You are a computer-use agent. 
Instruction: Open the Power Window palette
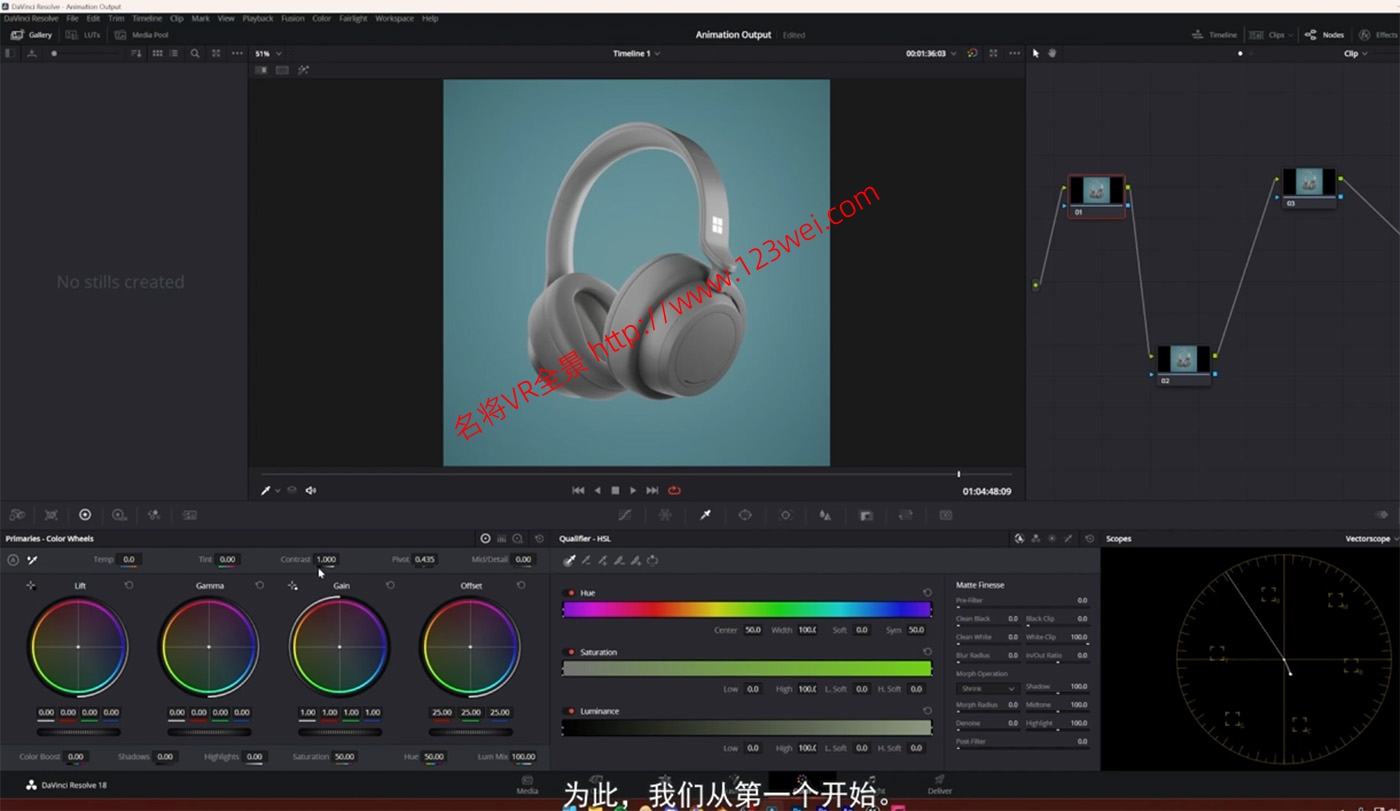745,515
